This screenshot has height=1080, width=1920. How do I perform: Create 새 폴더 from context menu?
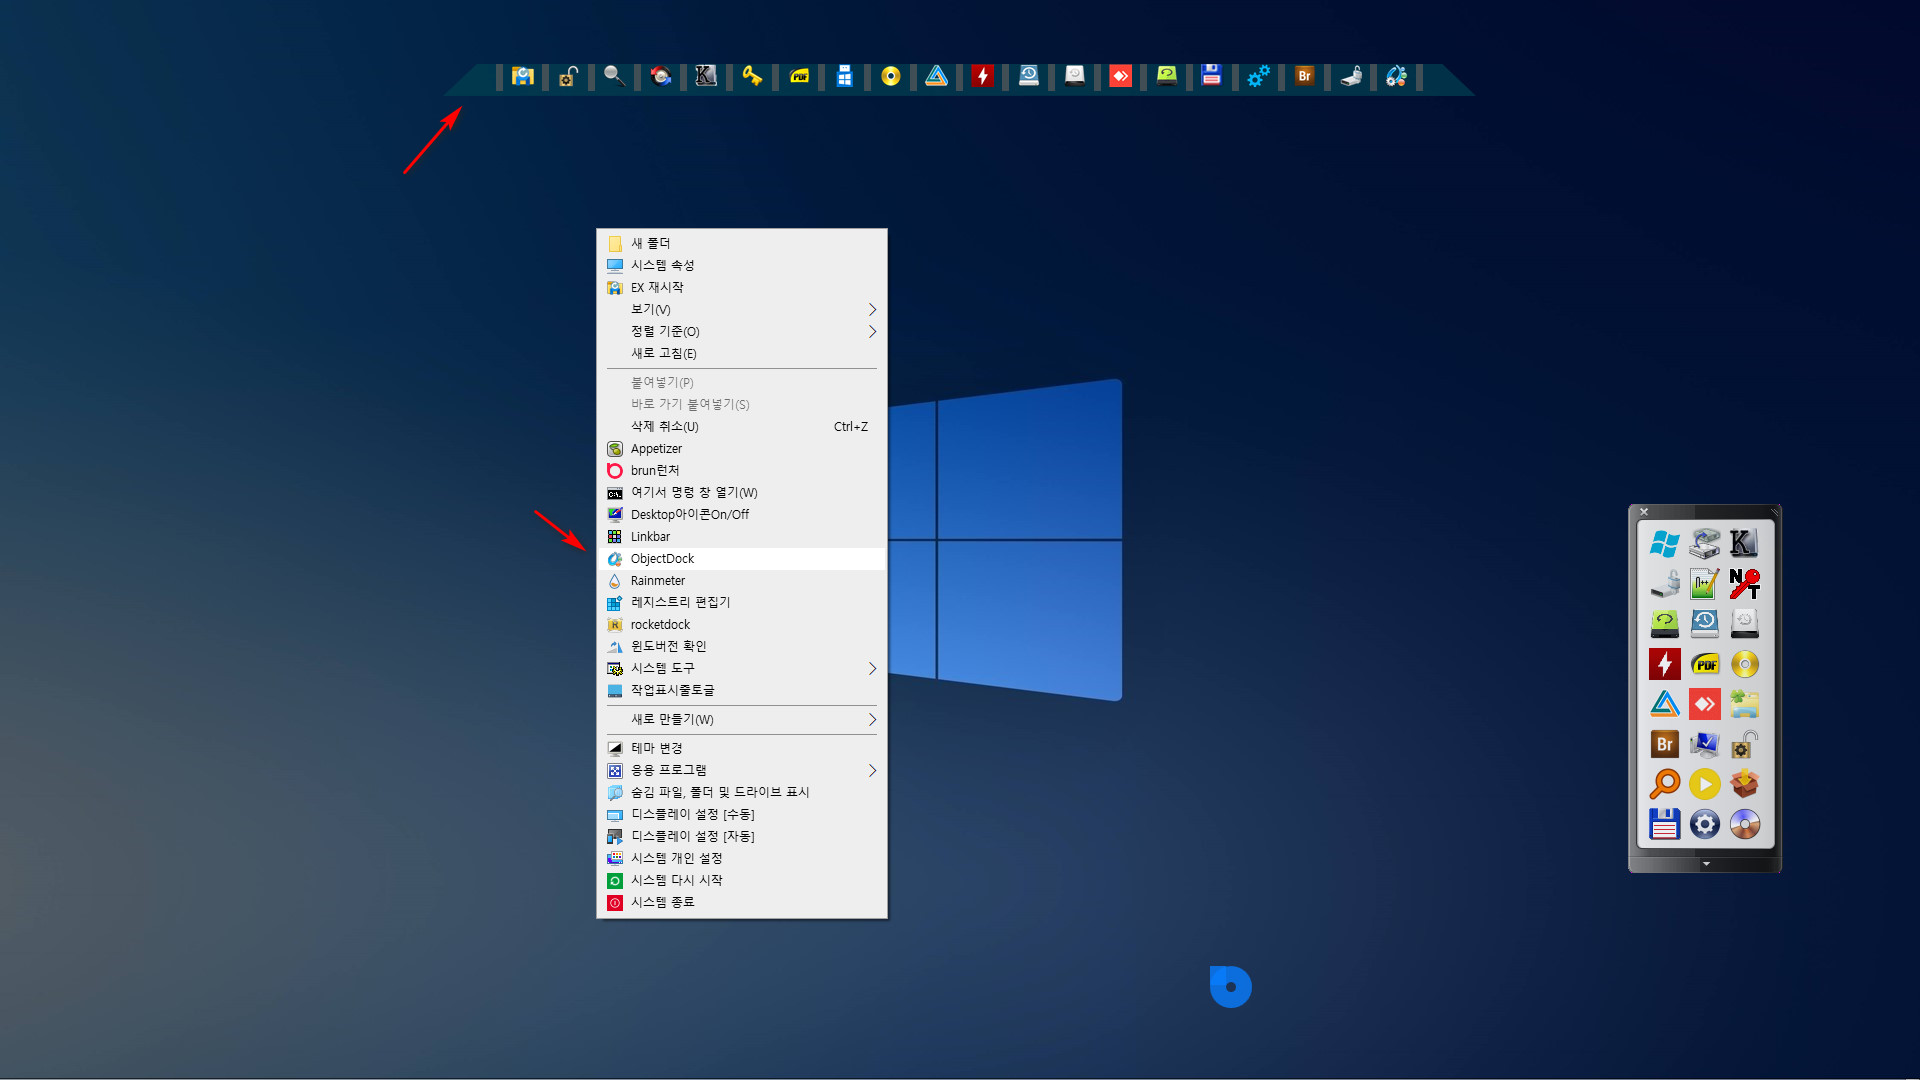coord(742,243)
